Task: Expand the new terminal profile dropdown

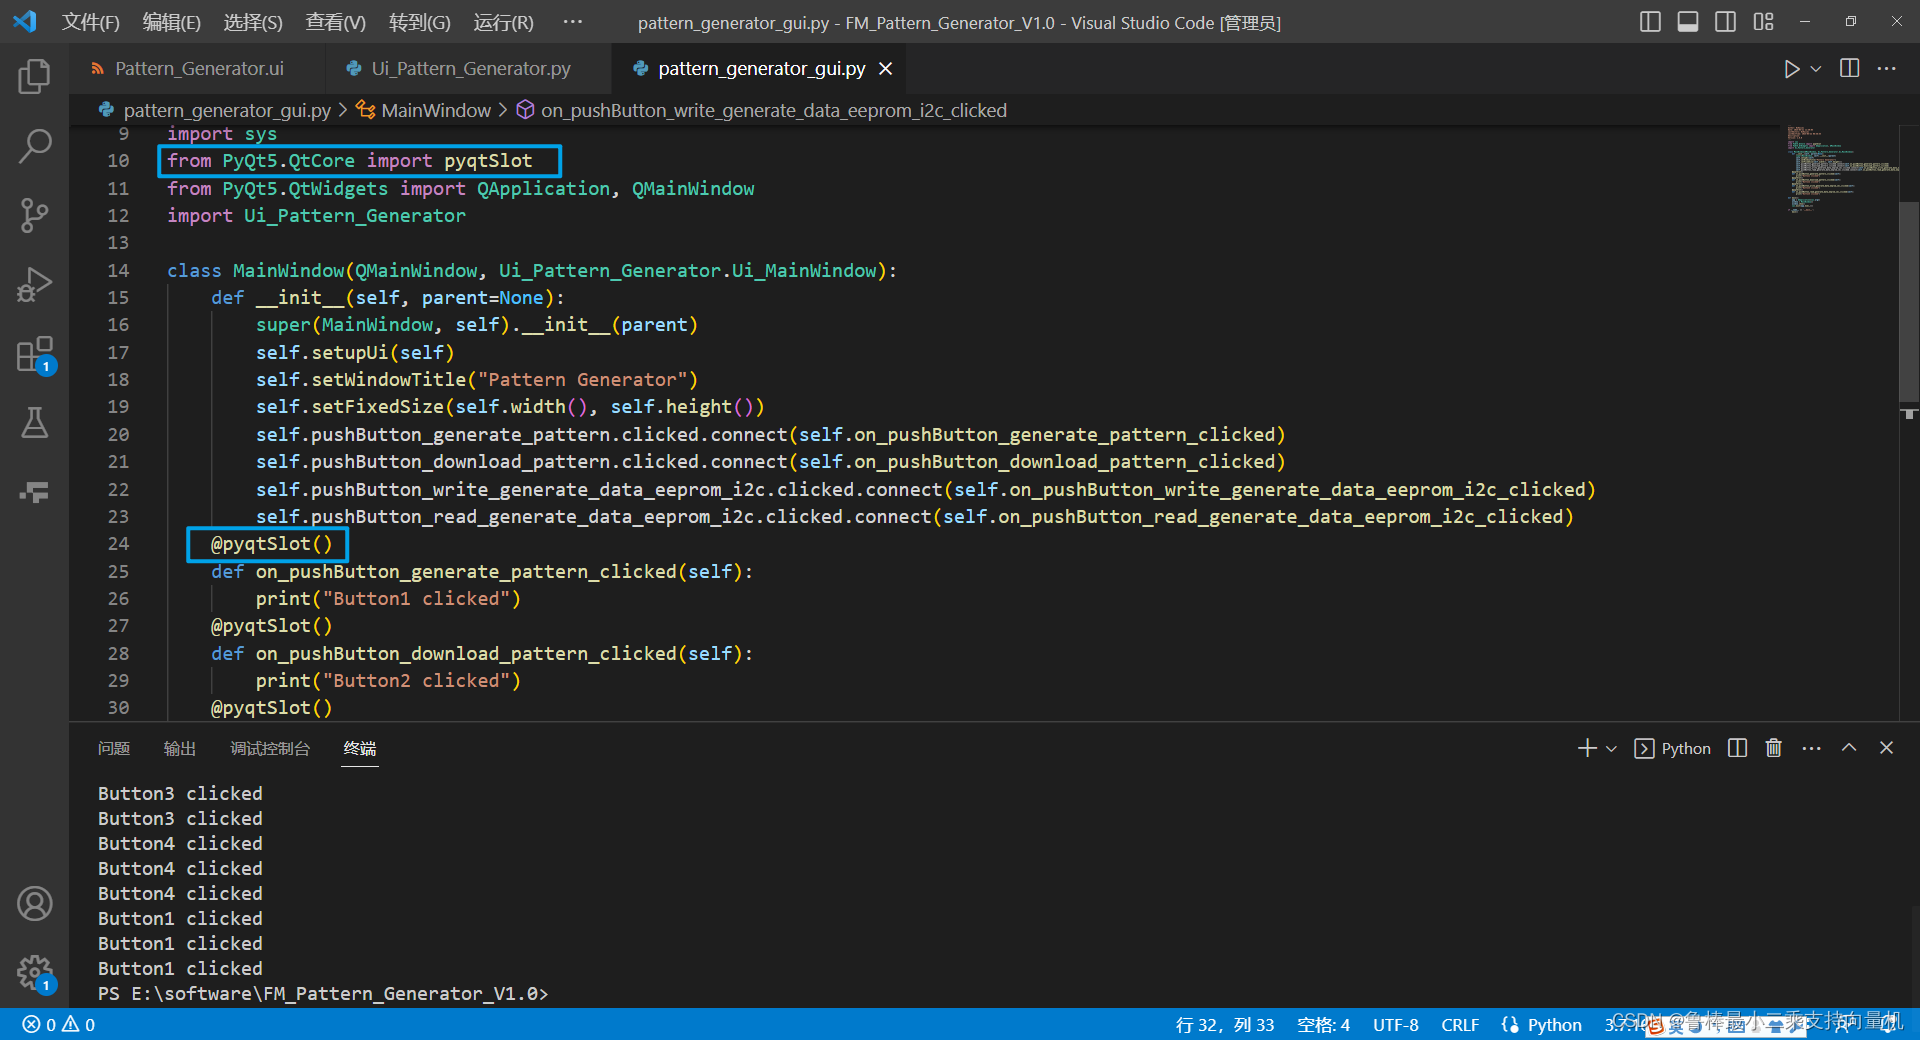Action: pos(1611,748)
